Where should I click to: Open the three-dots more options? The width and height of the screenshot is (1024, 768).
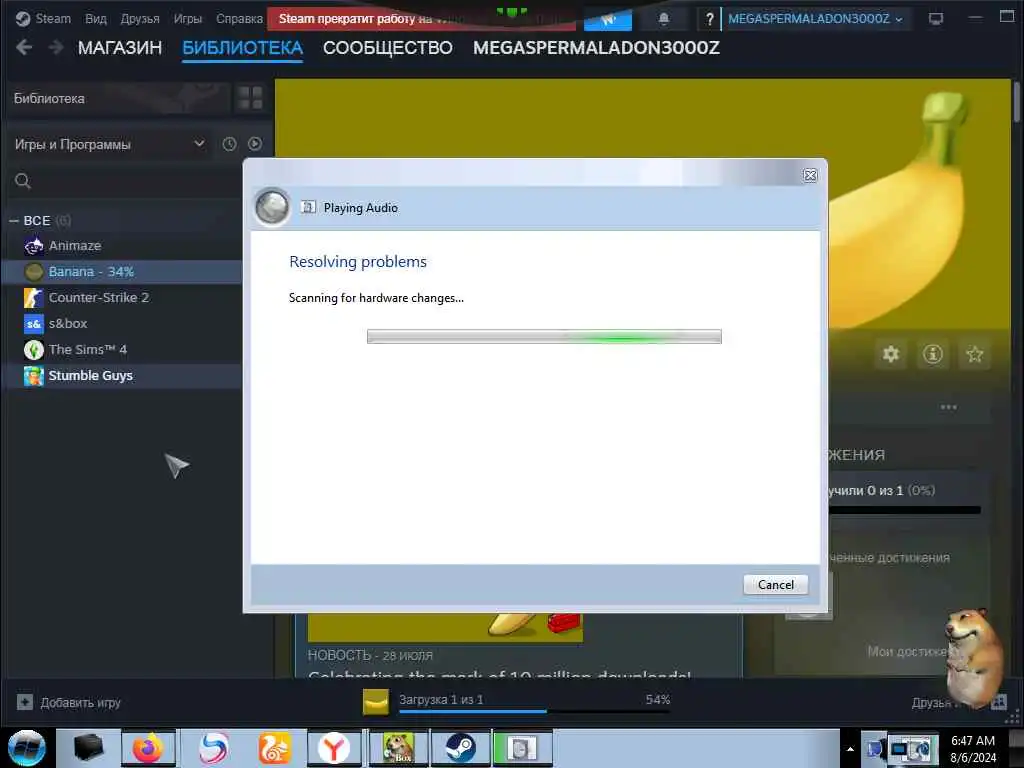click(948, 407)
